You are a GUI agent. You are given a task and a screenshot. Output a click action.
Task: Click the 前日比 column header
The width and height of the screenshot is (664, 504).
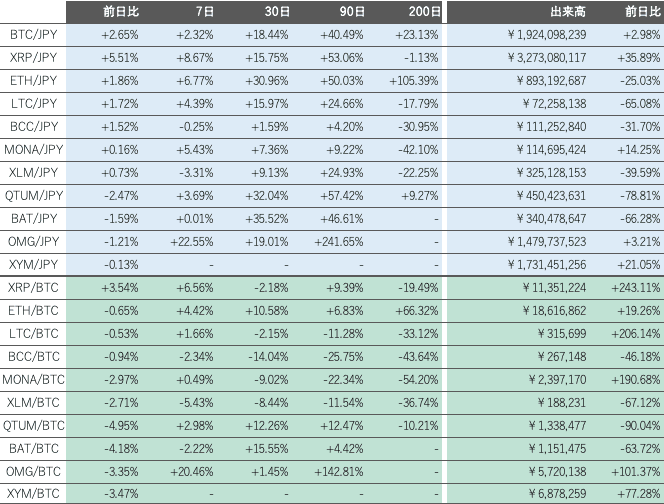[121, 12]
